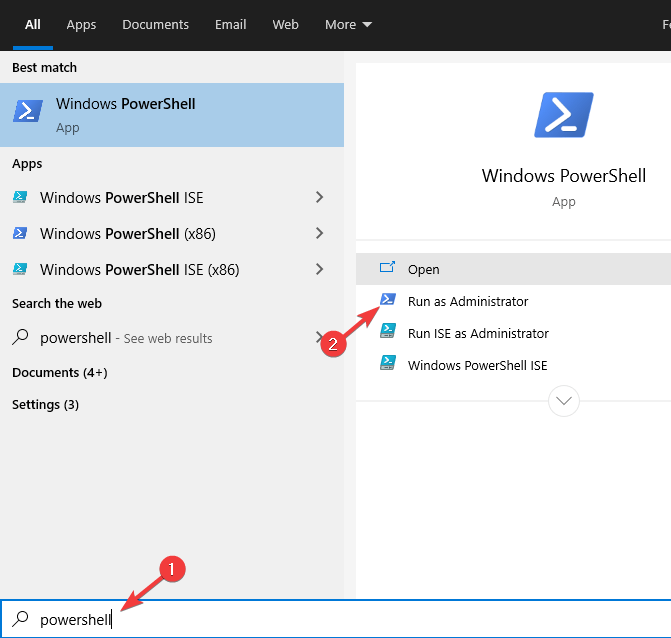
Task: Open the Documents filter tab
Action: 155,24
